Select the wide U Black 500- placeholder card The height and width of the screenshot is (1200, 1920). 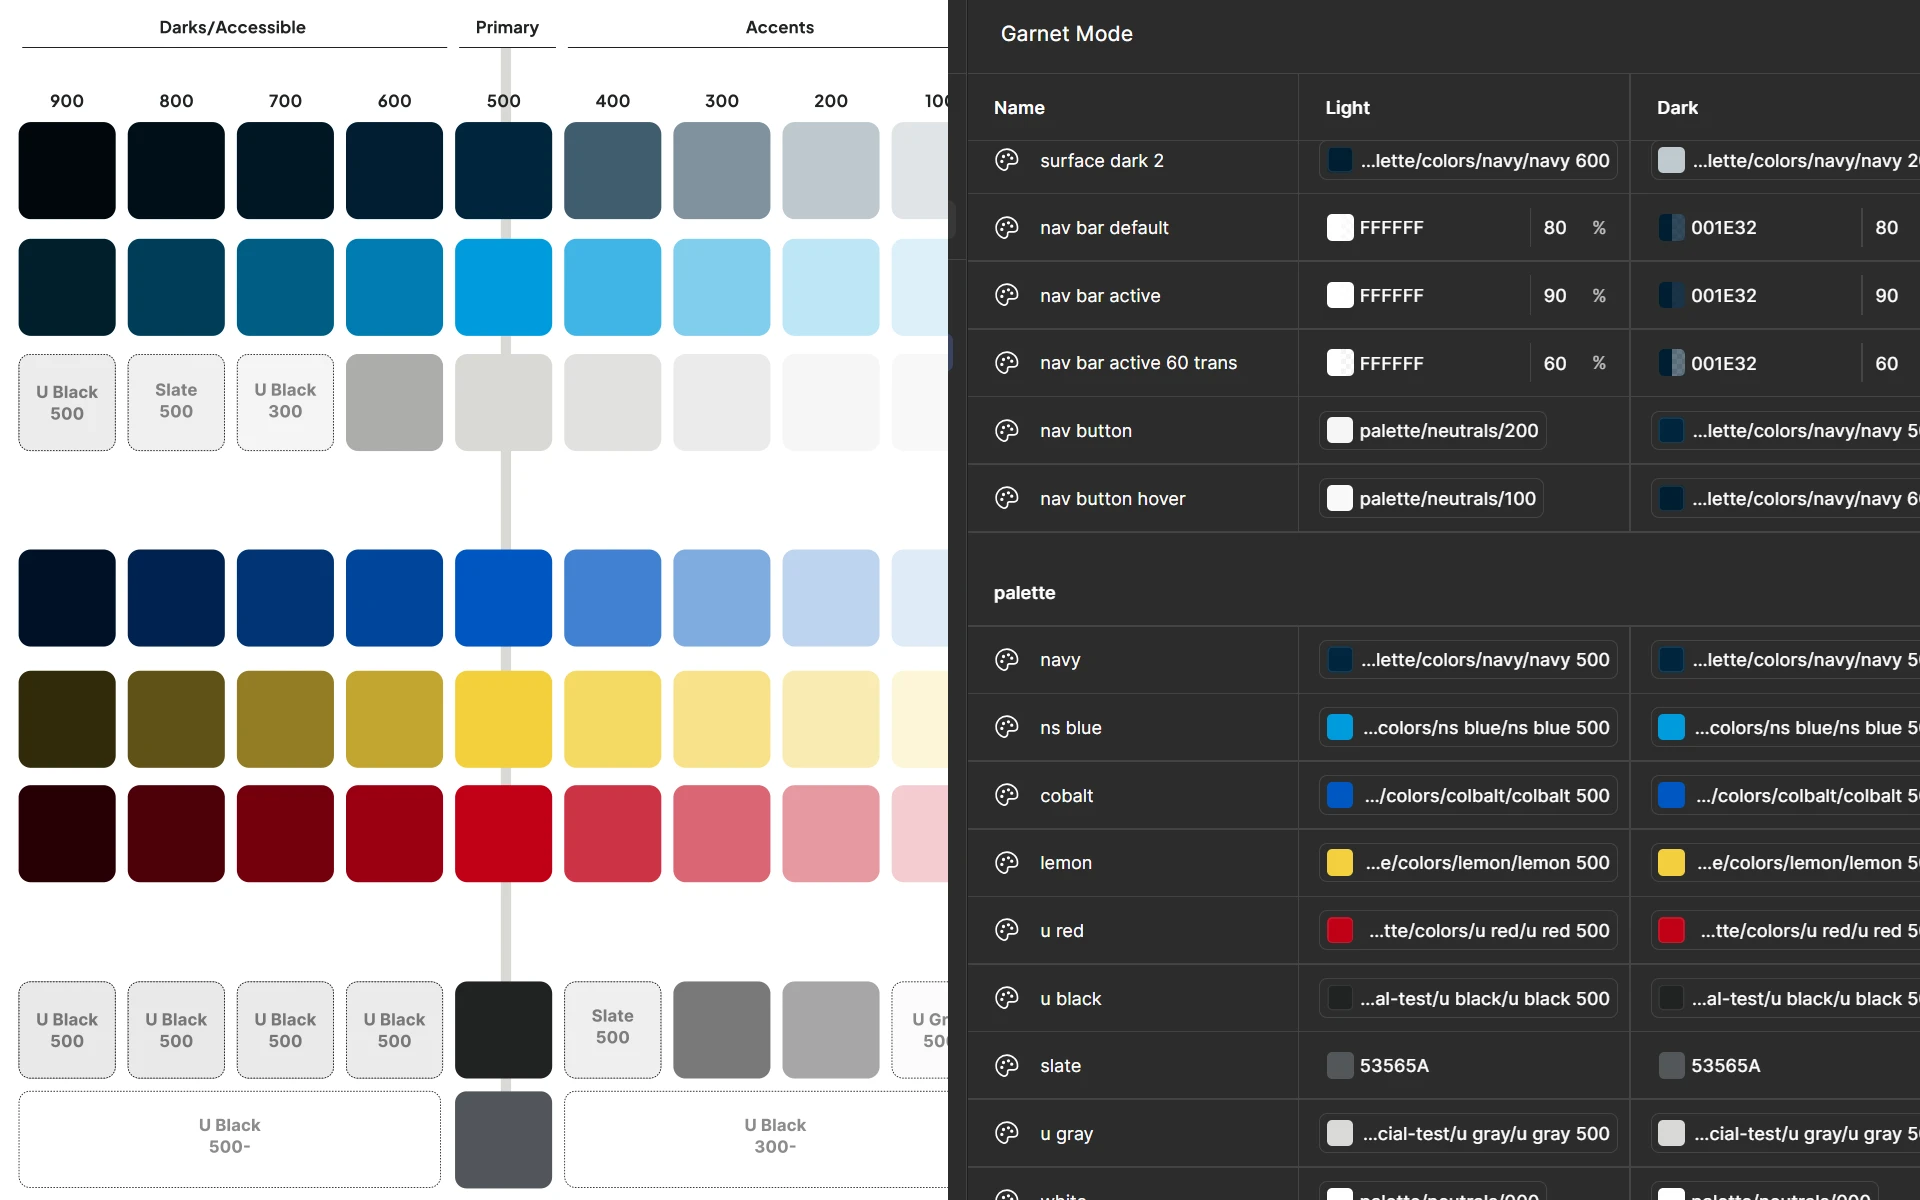229,1139
